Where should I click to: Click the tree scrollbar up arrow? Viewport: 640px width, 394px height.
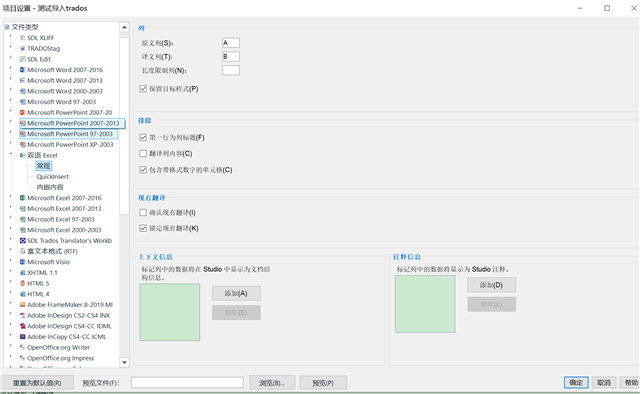pyautogui.click(x=124, y=27)
